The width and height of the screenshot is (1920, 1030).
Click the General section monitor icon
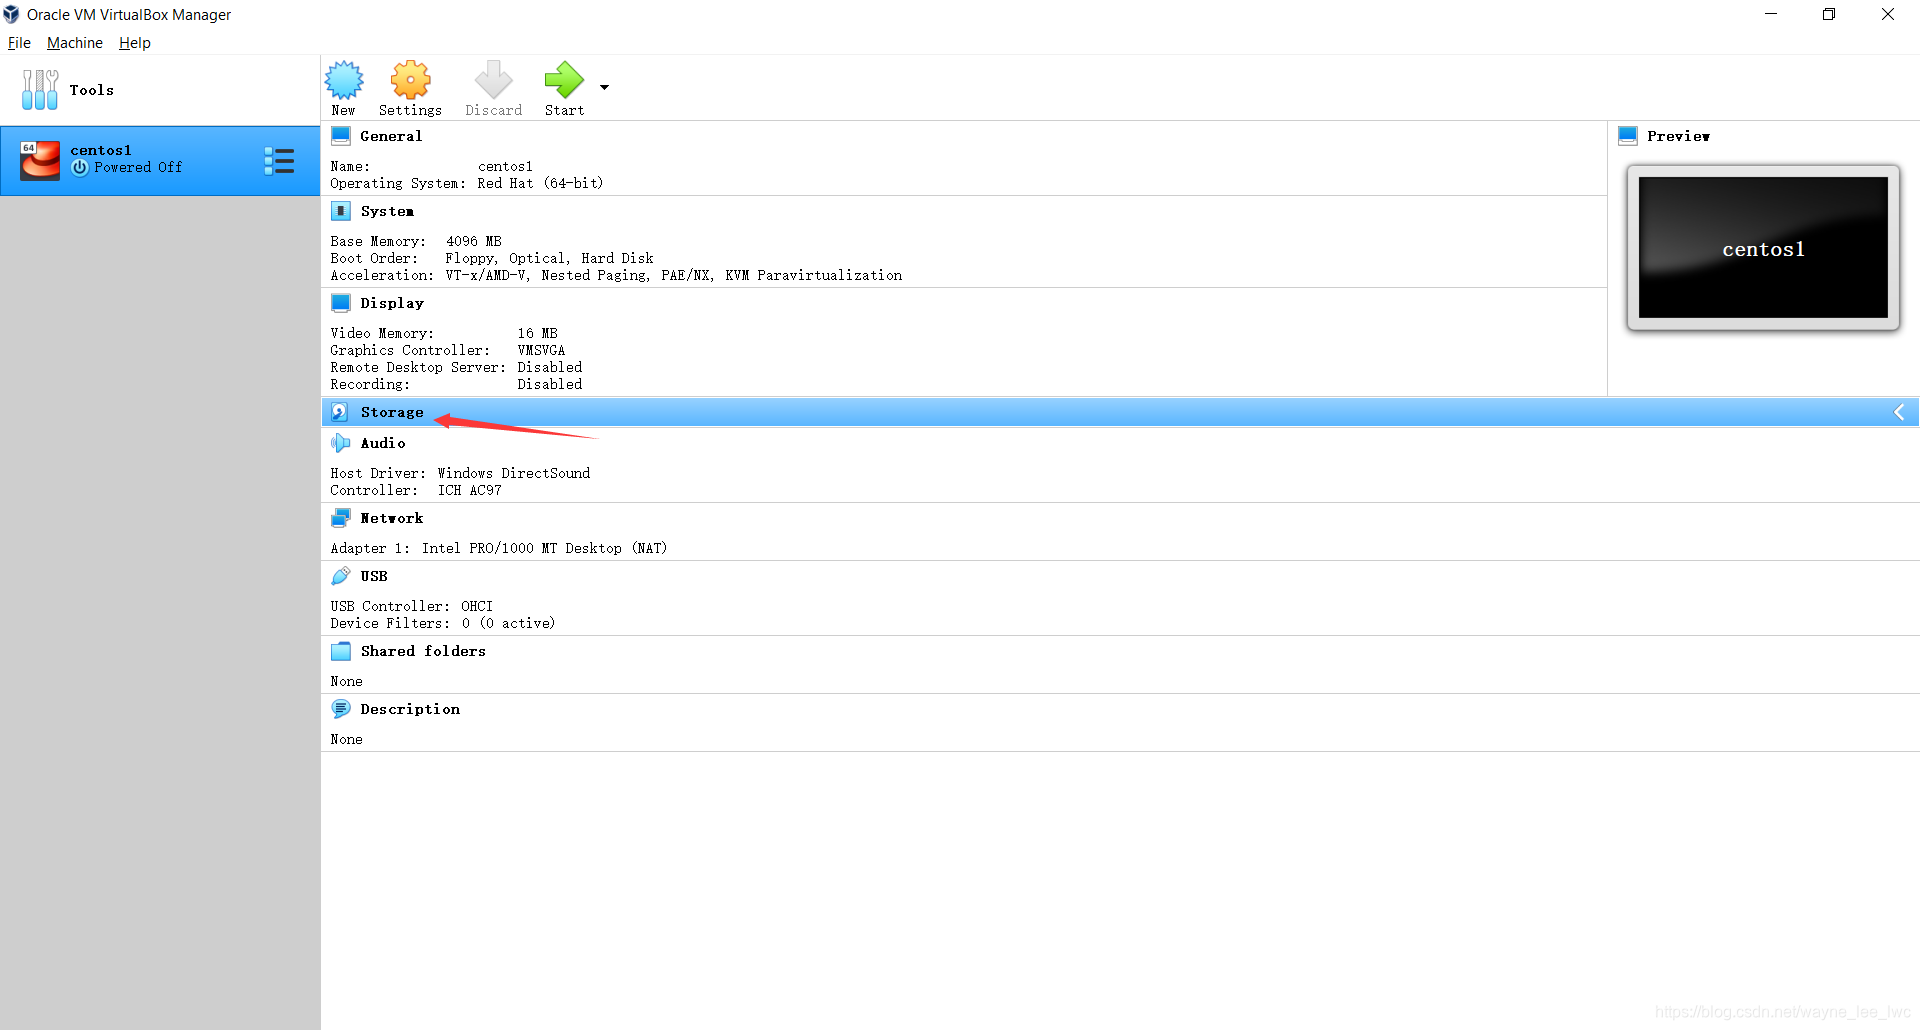click(x=341, y=136)
